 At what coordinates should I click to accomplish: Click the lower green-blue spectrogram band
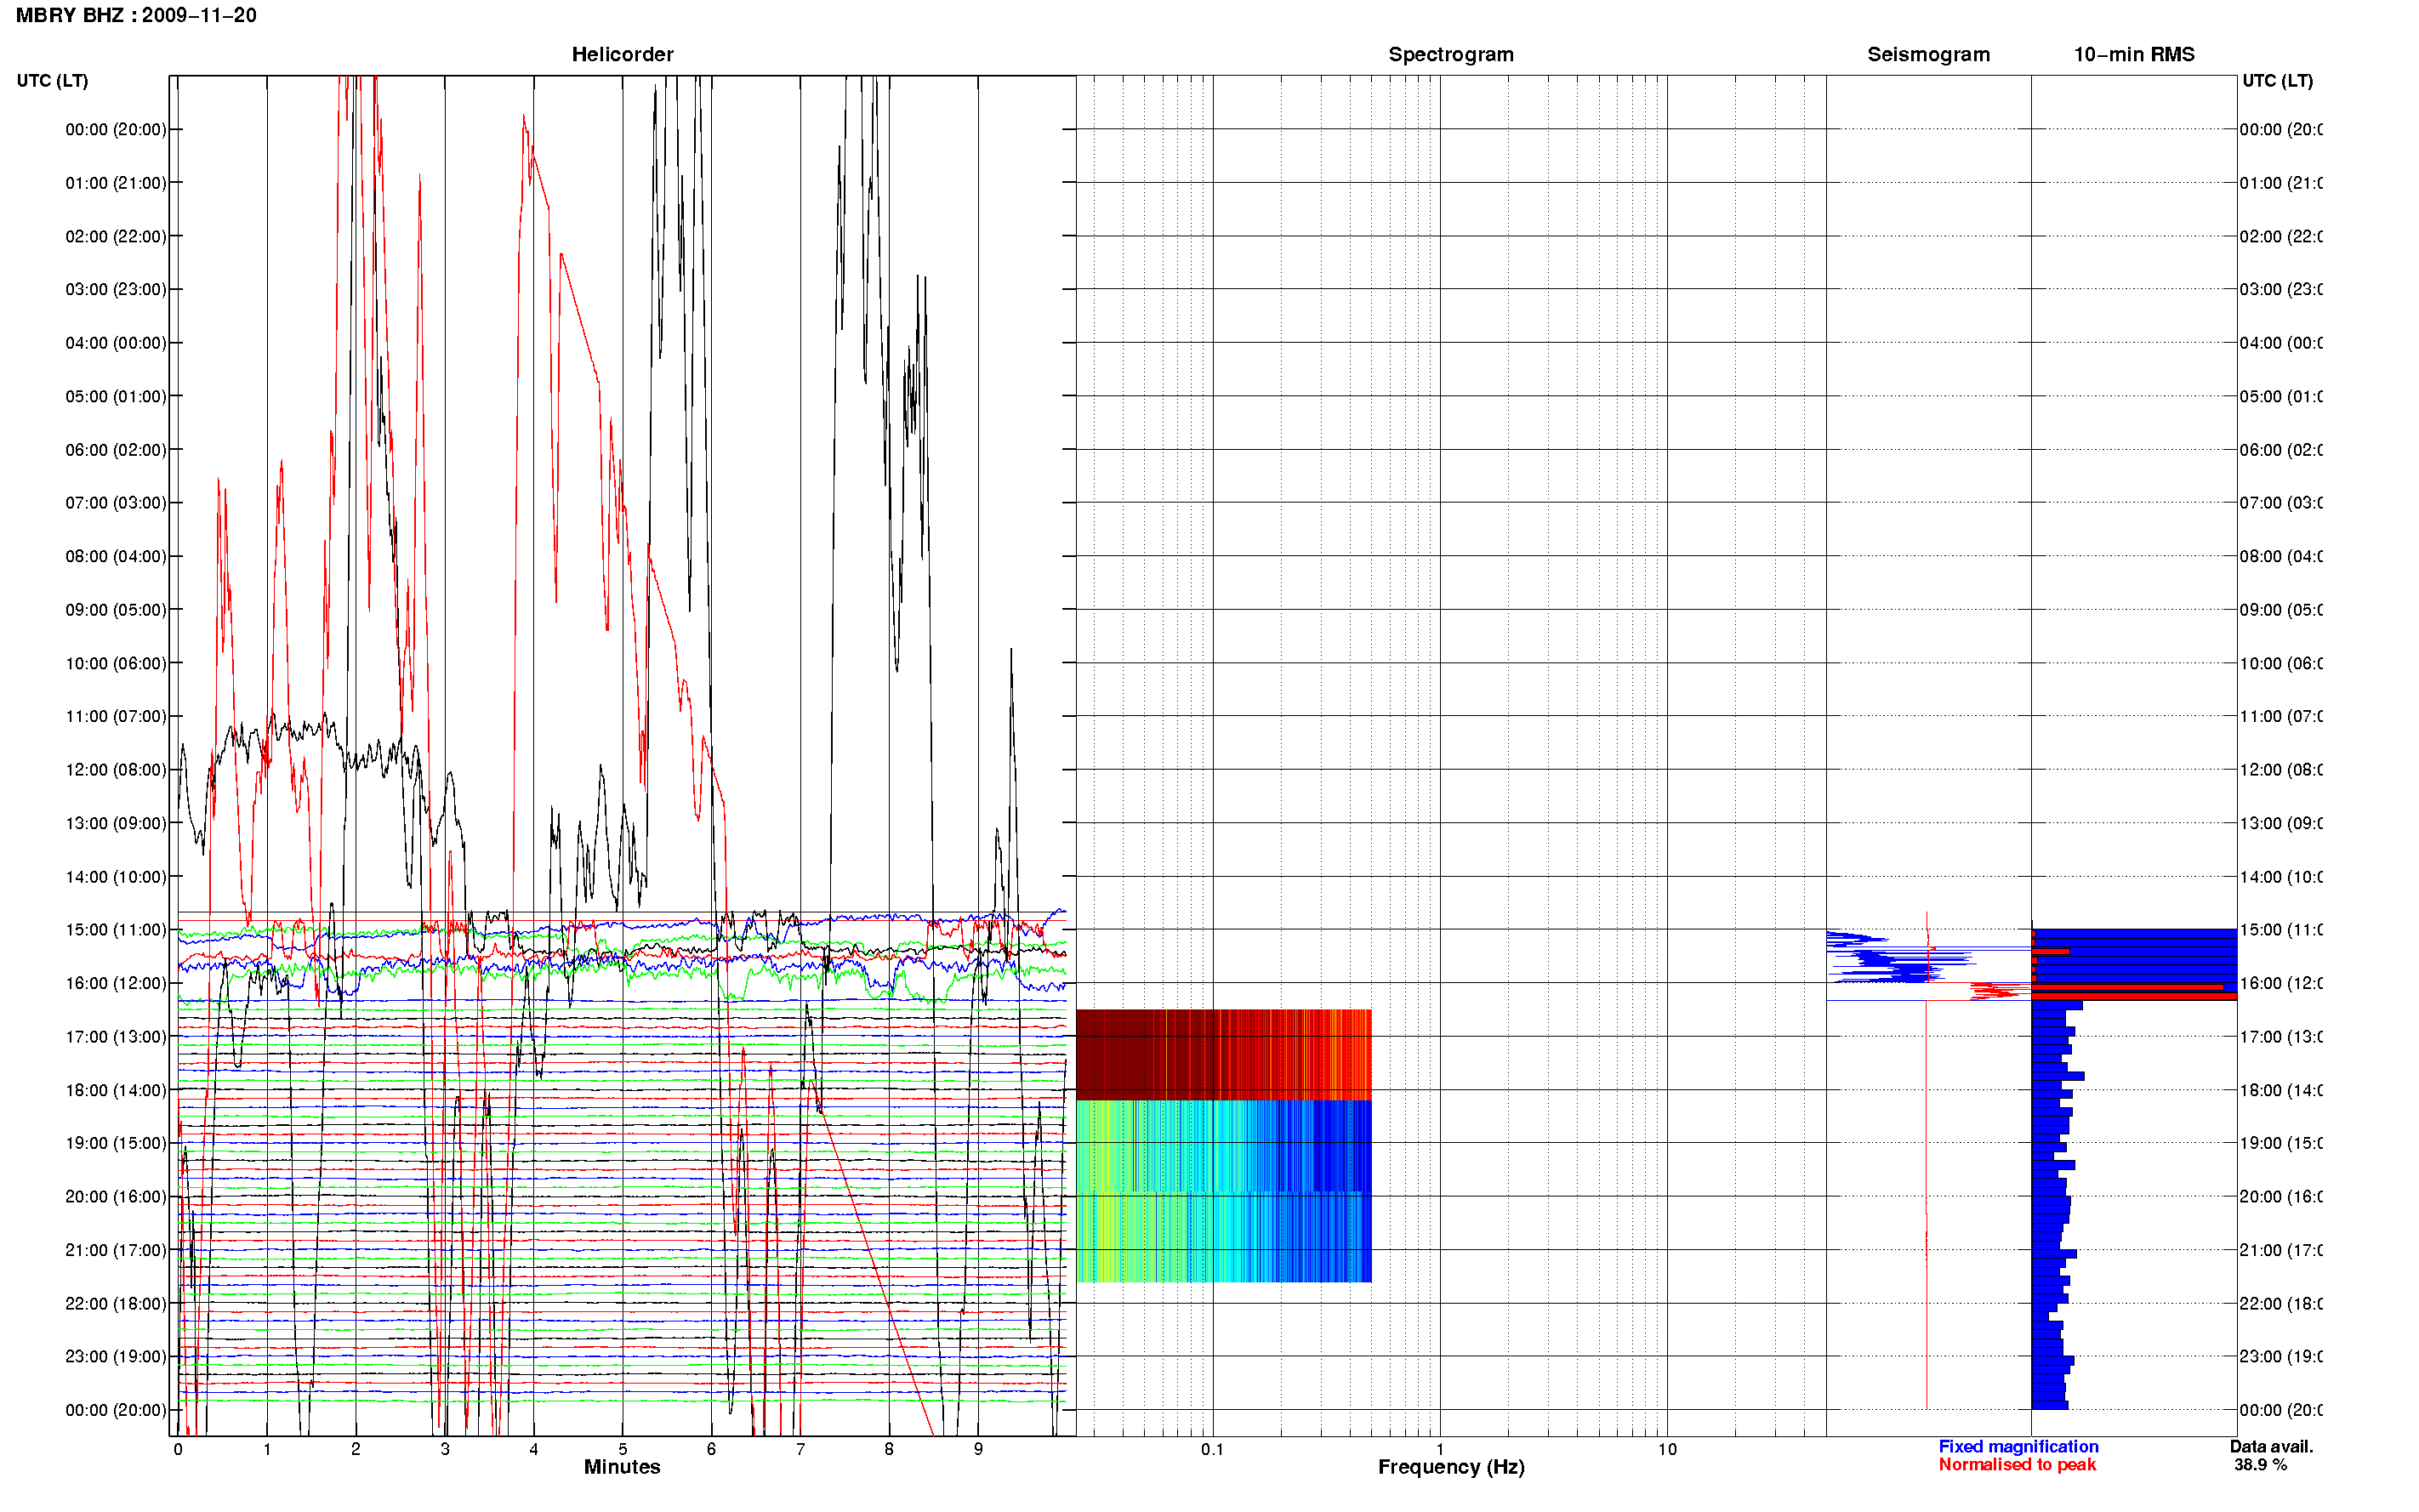[x=1223, y=1237]
